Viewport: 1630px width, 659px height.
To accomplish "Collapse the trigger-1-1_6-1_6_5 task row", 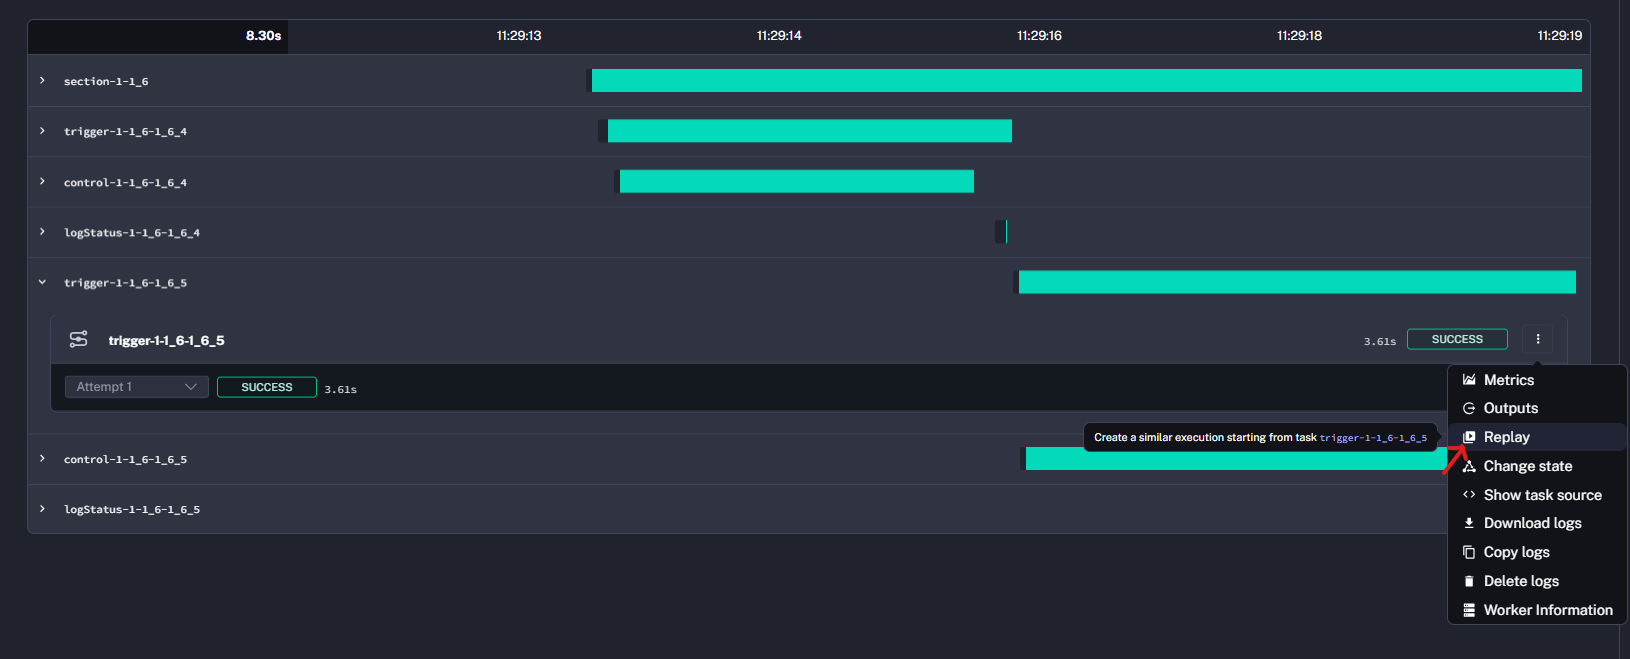I will 42,282.
